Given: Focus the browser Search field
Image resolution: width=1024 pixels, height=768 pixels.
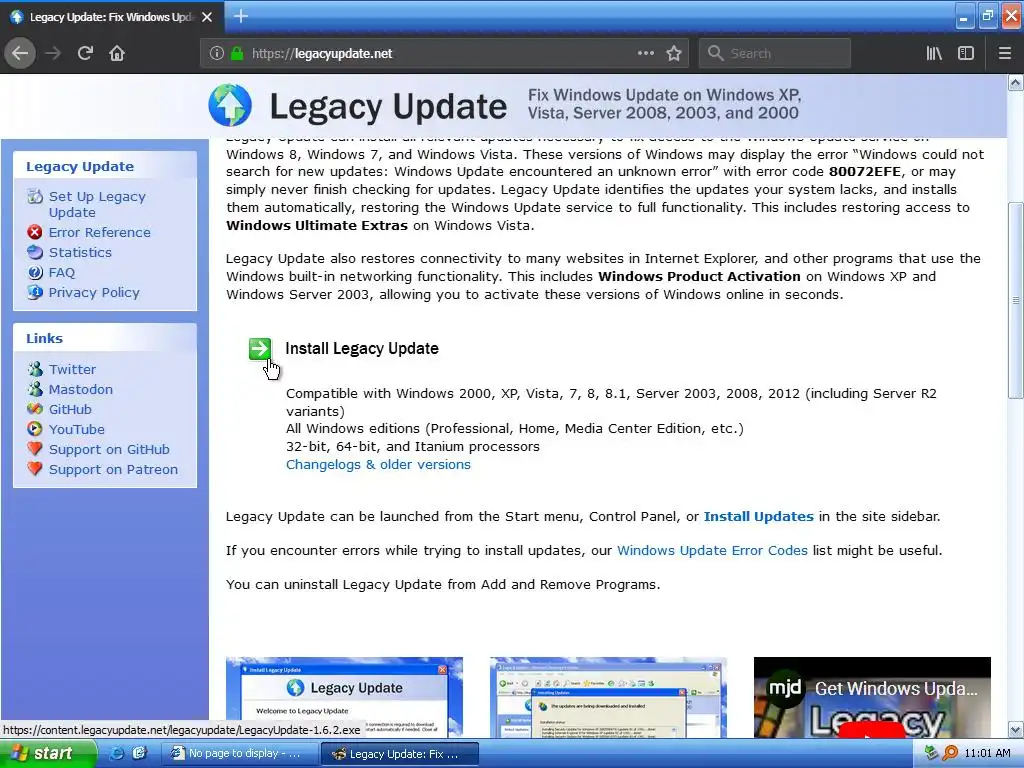Looking at the screenshot, I should [775, 54].
